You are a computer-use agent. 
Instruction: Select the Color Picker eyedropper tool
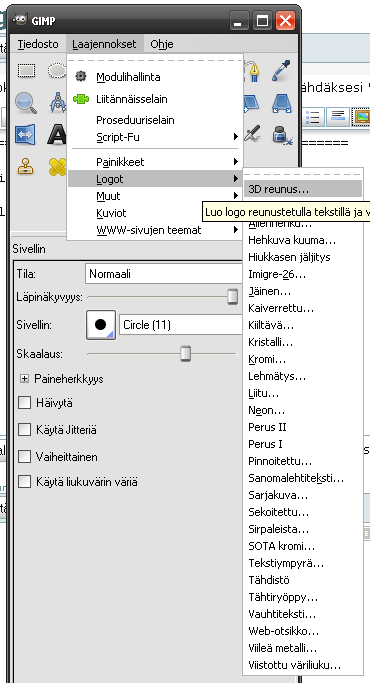pos(282,70)
